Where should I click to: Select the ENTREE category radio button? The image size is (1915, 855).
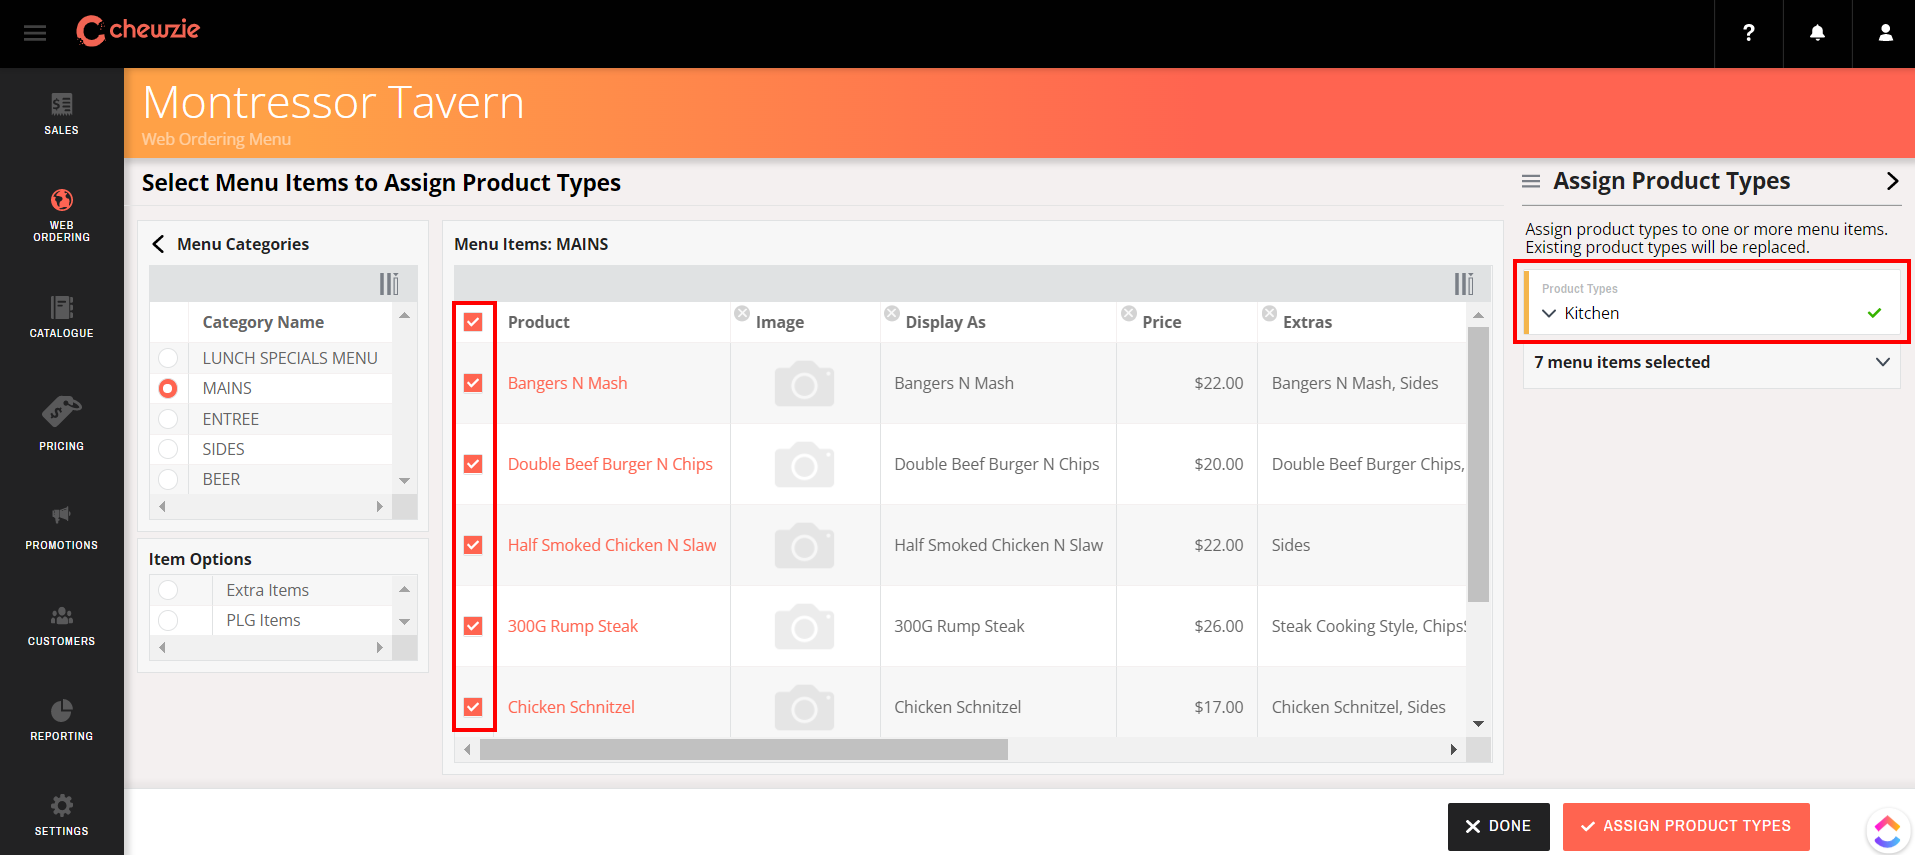pos(168,419)
